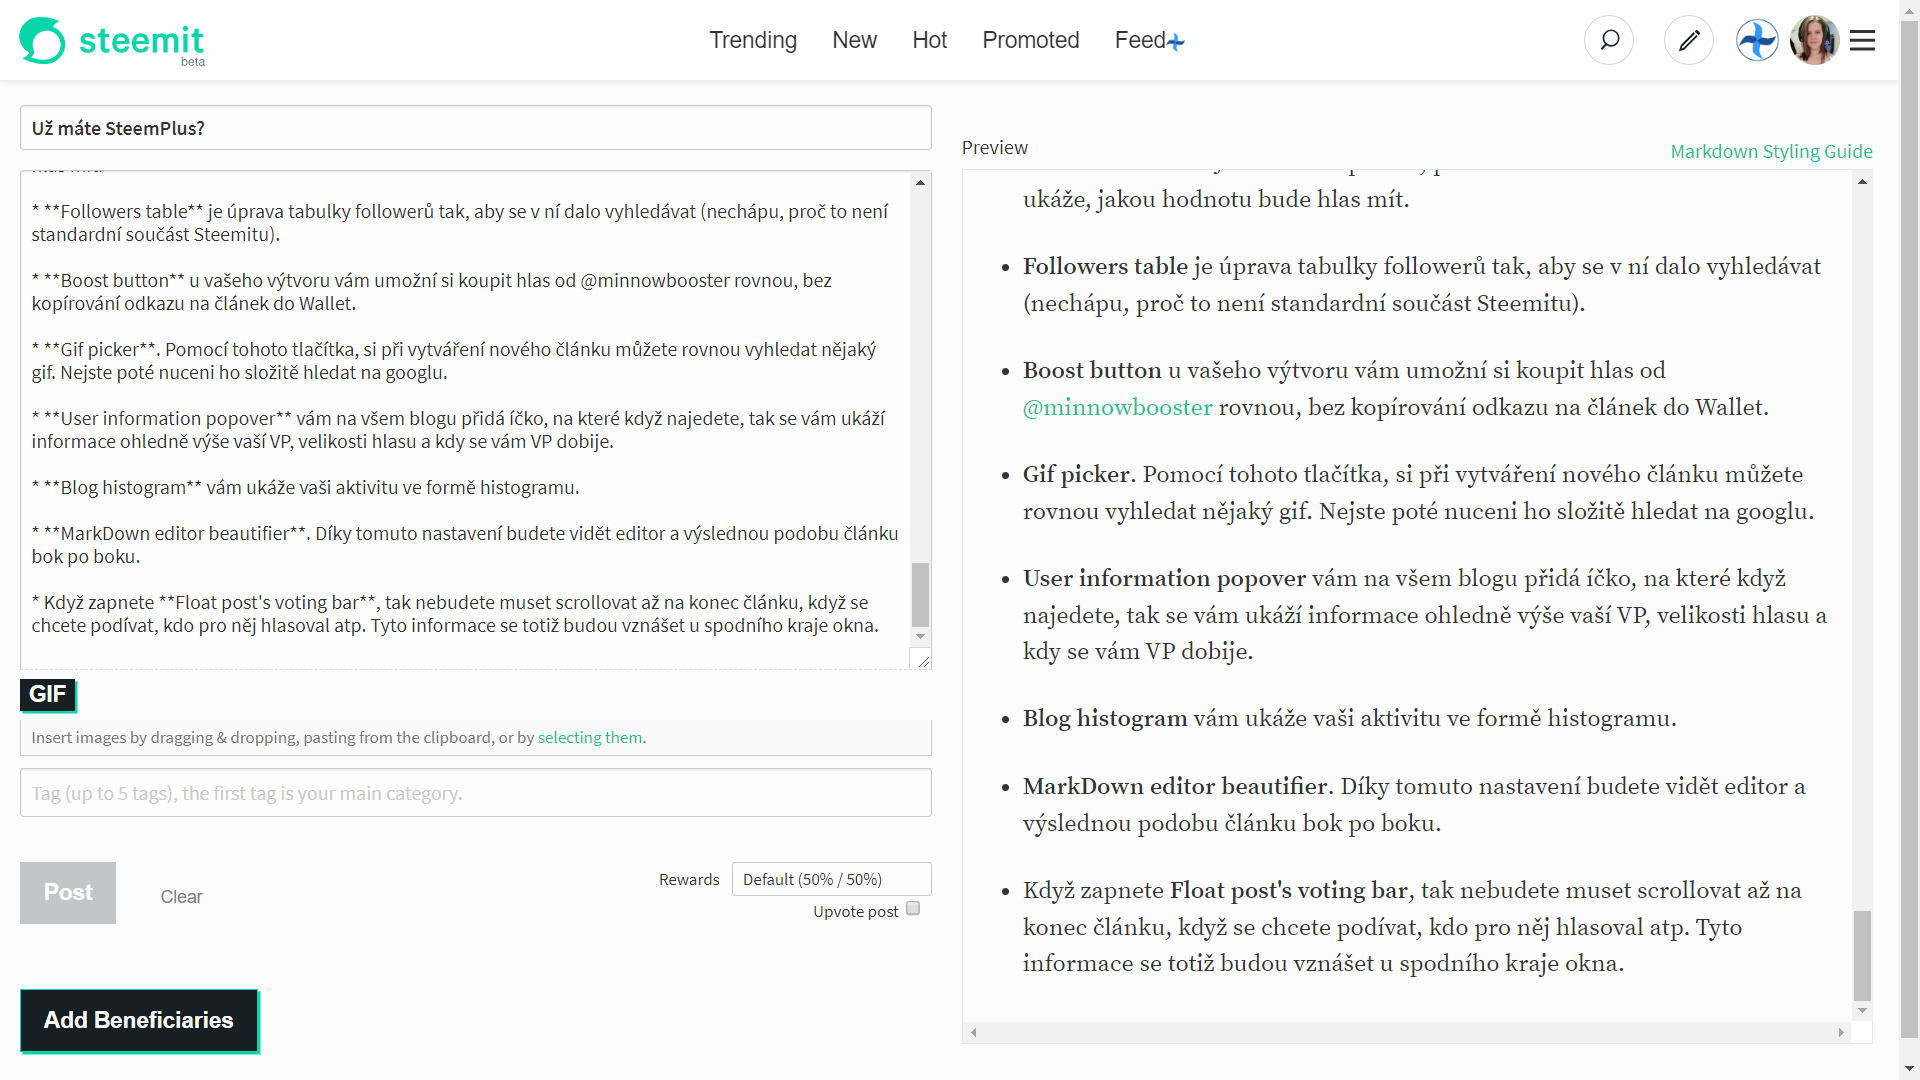
Task: Click the @minnowbooster link in preview
Action: pos(1117,407)
